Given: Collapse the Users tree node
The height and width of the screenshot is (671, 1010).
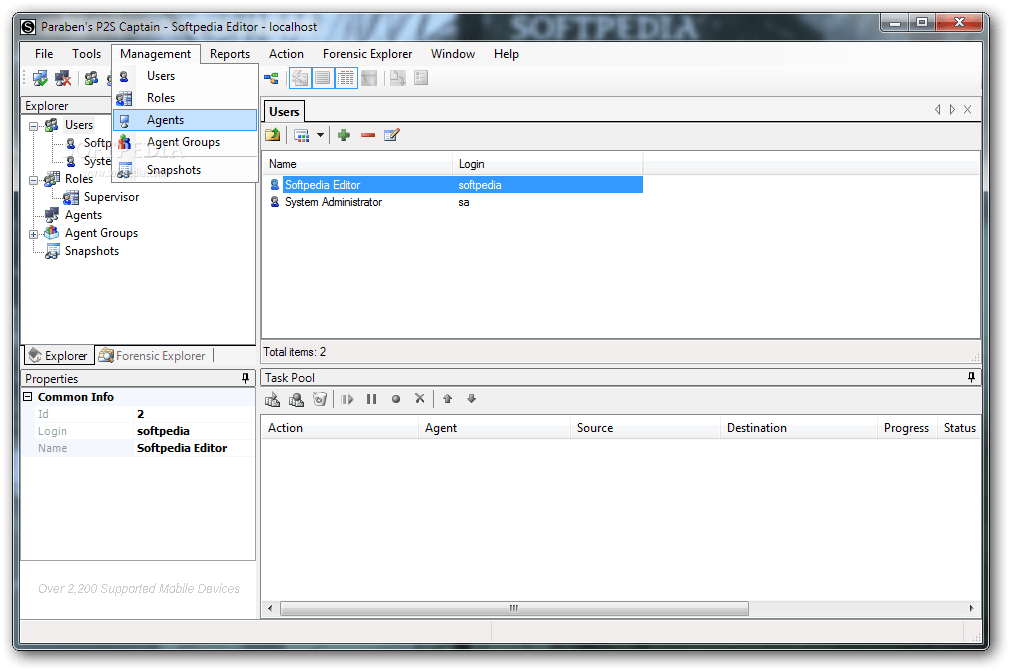Looking at the screenshot, I should (33, 126).
